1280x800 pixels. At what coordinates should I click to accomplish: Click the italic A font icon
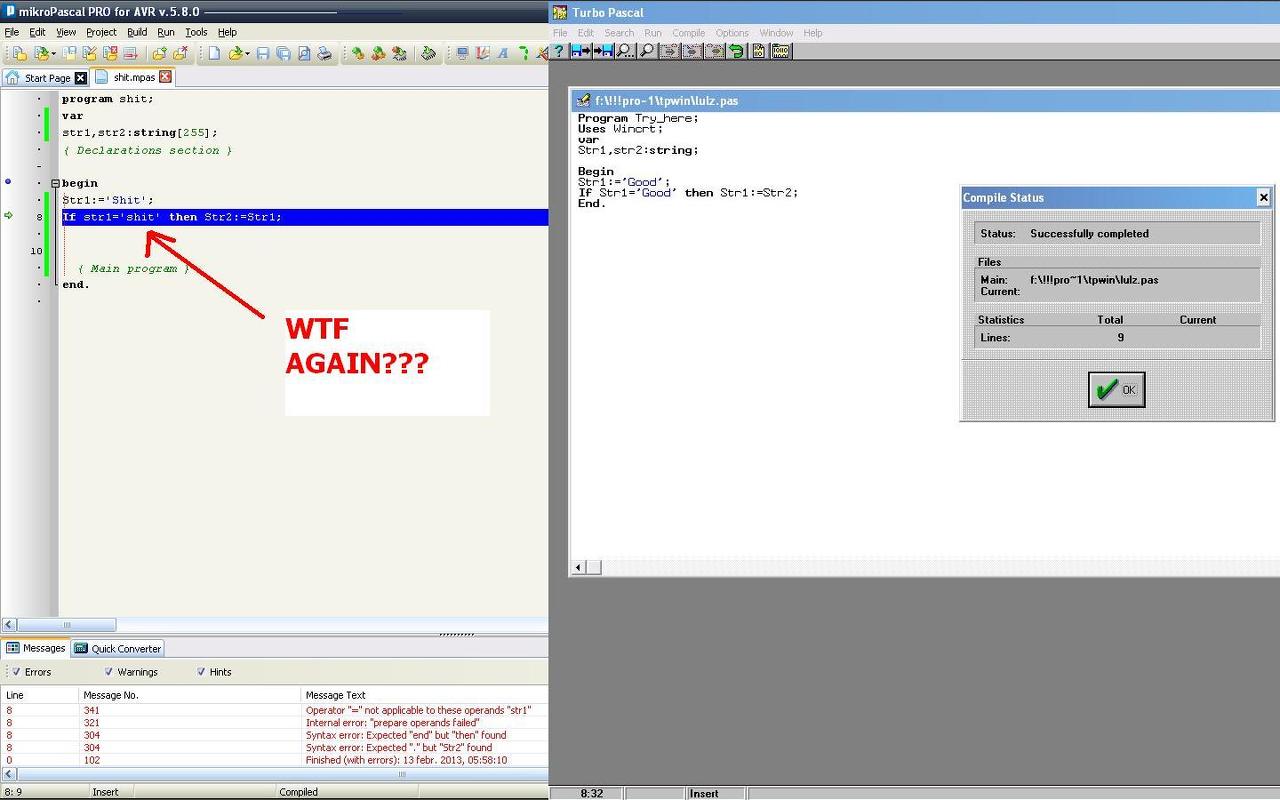coord(503,54)
